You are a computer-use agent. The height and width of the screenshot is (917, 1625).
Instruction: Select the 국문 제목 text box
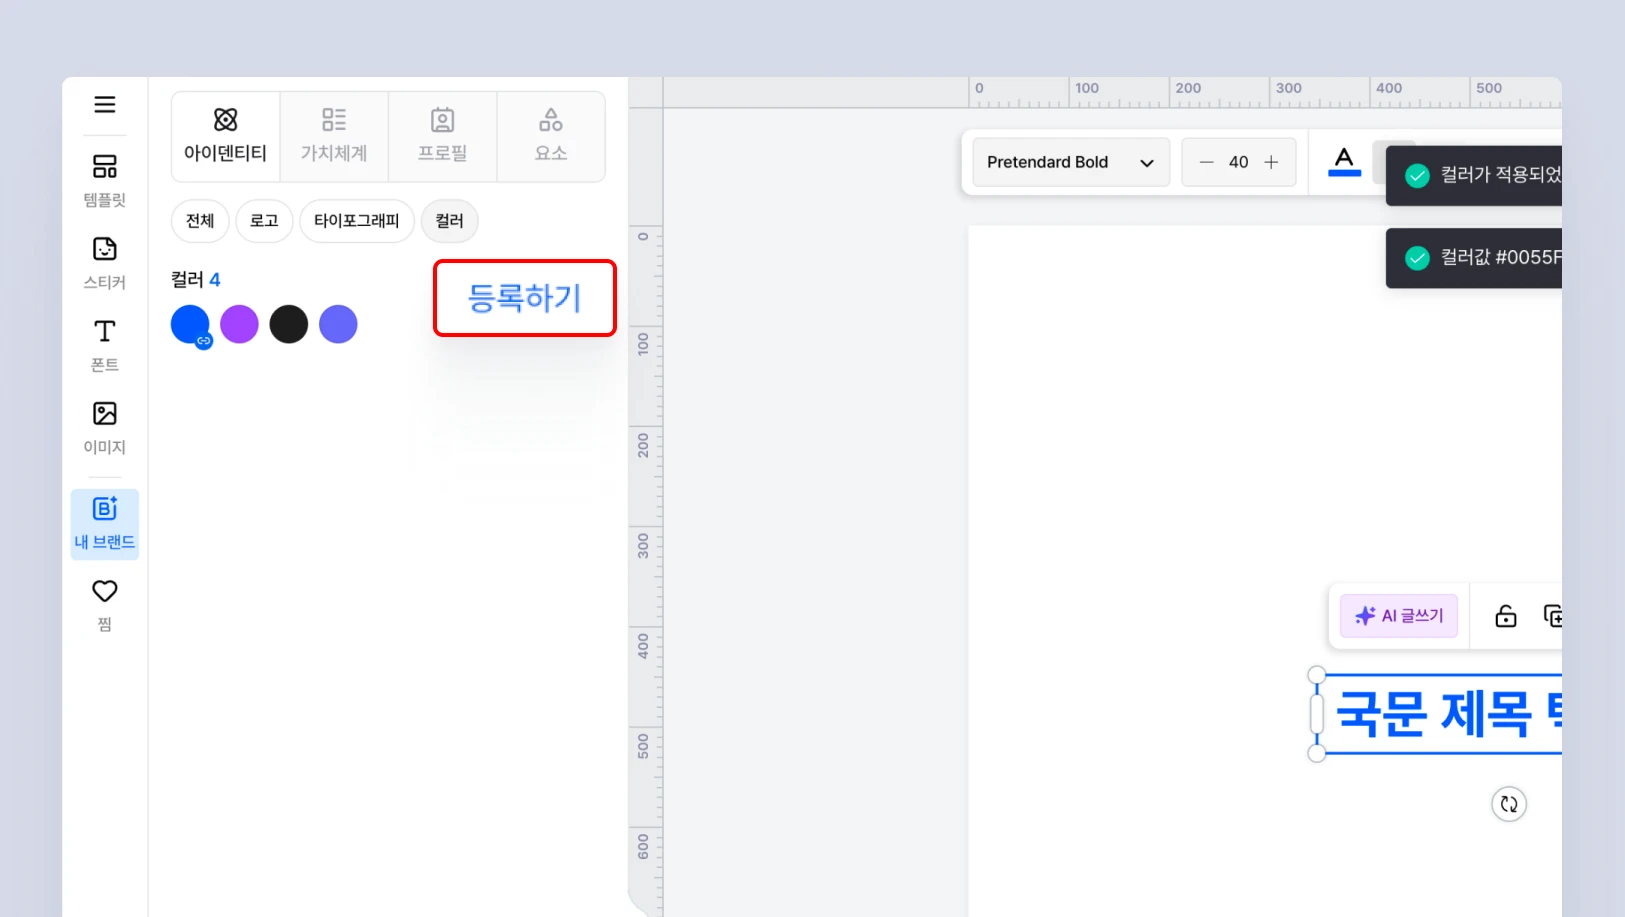click(1440, 714)
